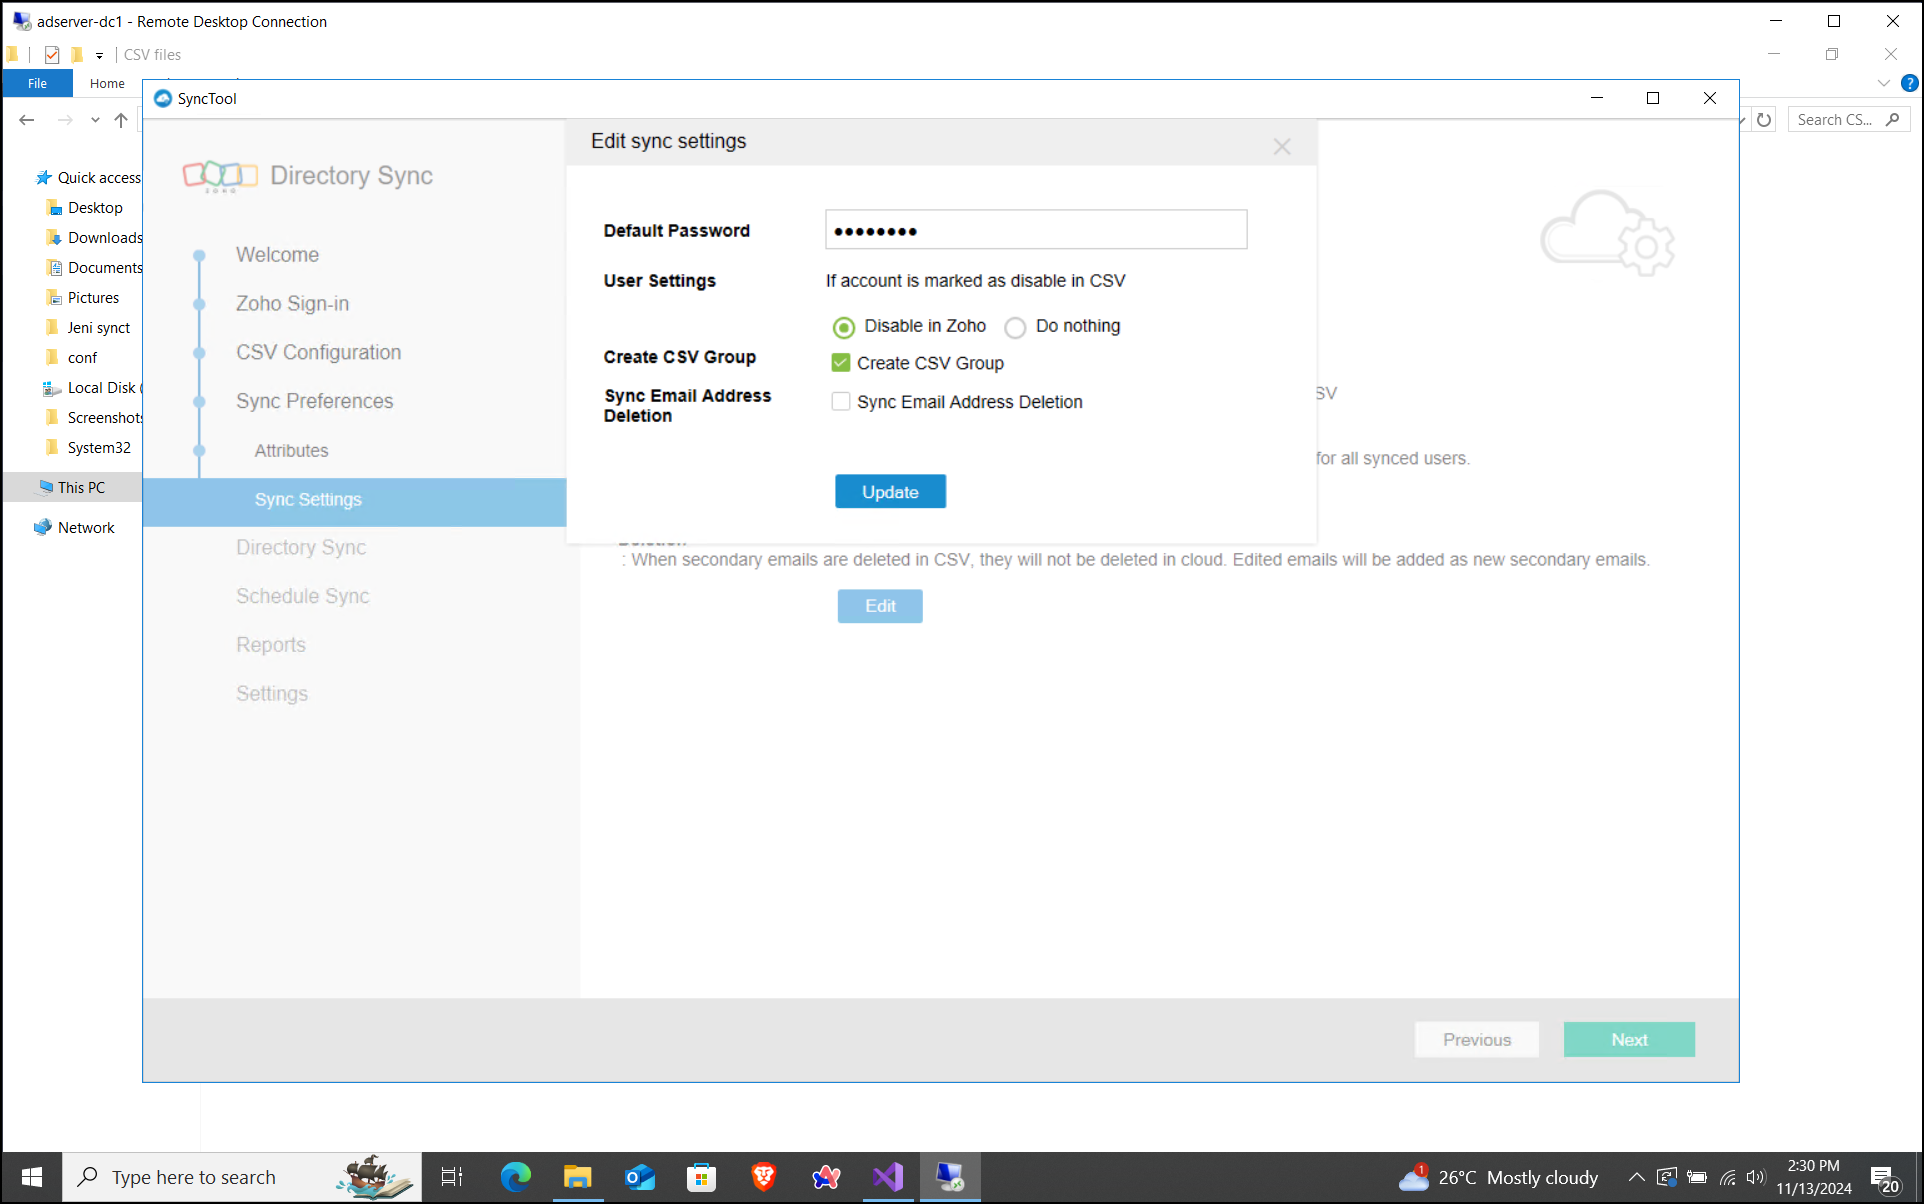Open the Task View icon
The height and width of the screenshot is (1204, 1924).
[x=452, y=1177]
